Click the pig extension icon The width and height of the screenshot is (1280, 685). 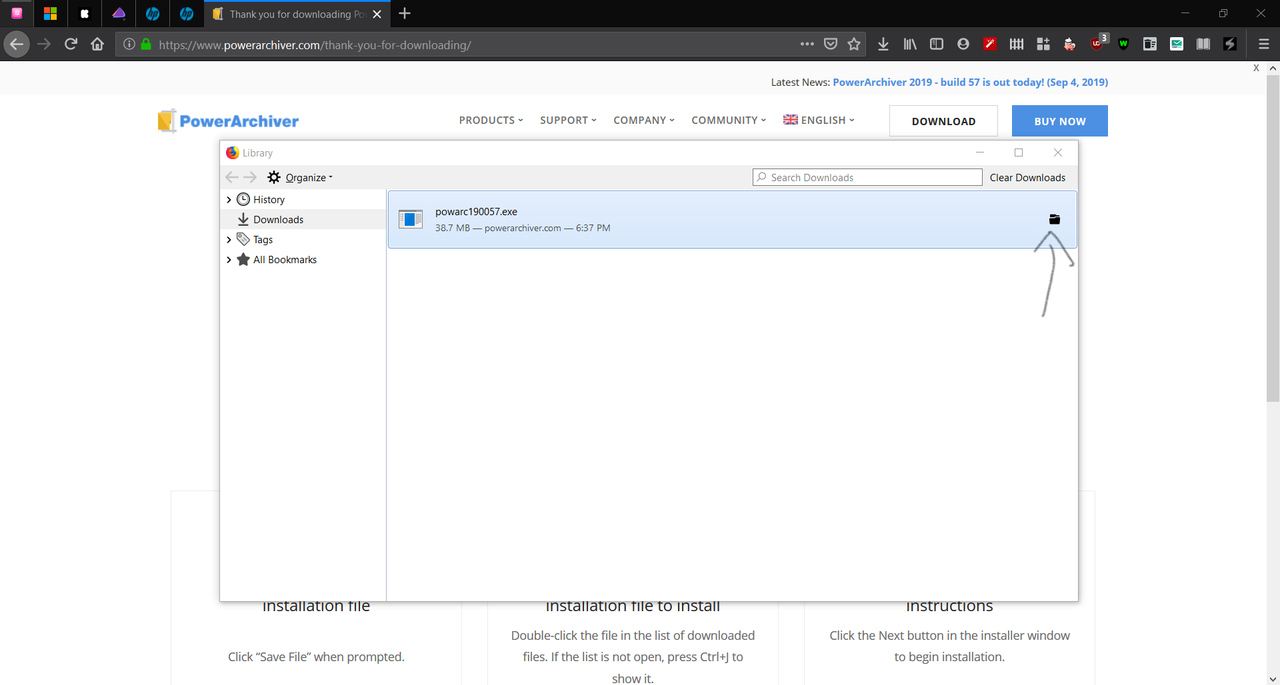pos(1070,44)
